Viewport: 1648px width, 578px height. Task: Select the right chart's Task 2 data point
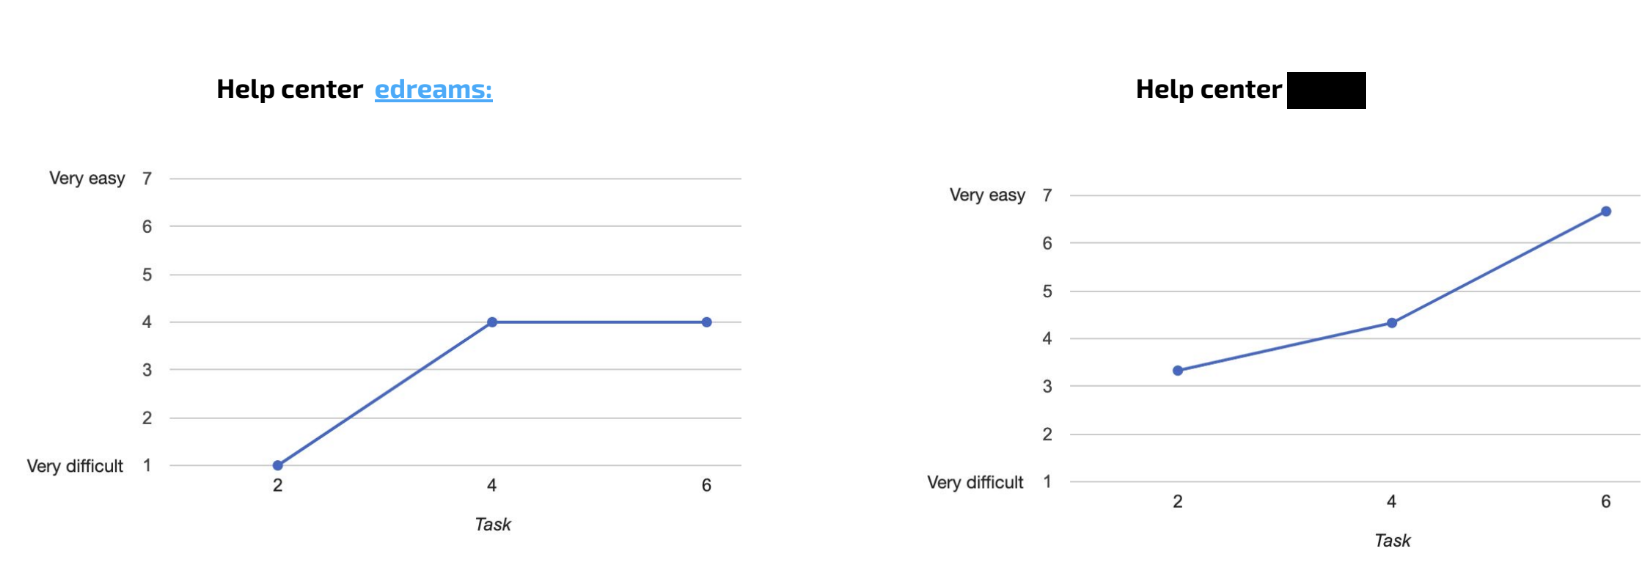pos(1178,370)
